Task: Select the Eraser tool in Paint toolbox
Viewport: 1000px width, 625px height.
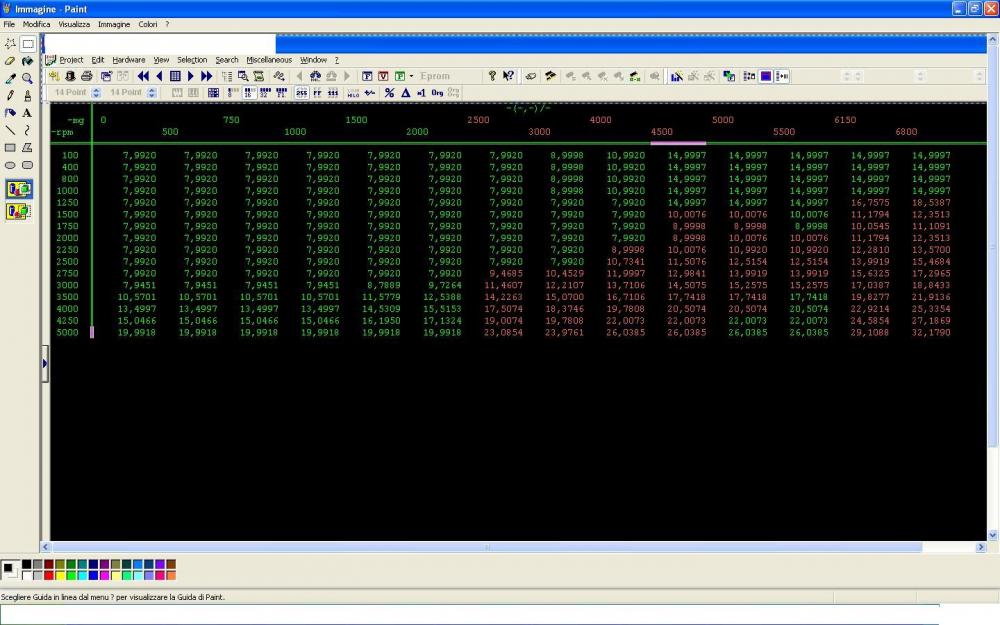Action: (x=10, y=61)
